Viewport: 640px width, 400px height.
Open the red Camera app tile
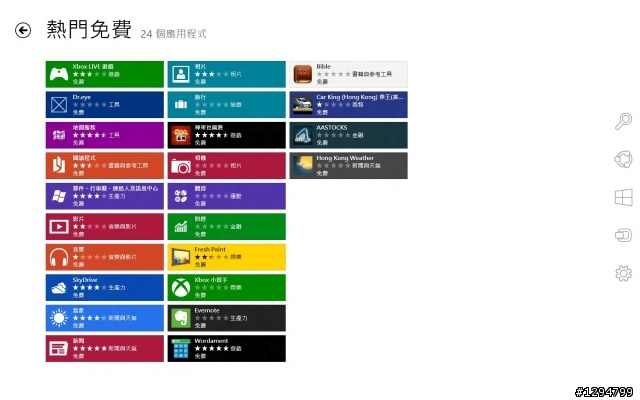pos(227,166)
